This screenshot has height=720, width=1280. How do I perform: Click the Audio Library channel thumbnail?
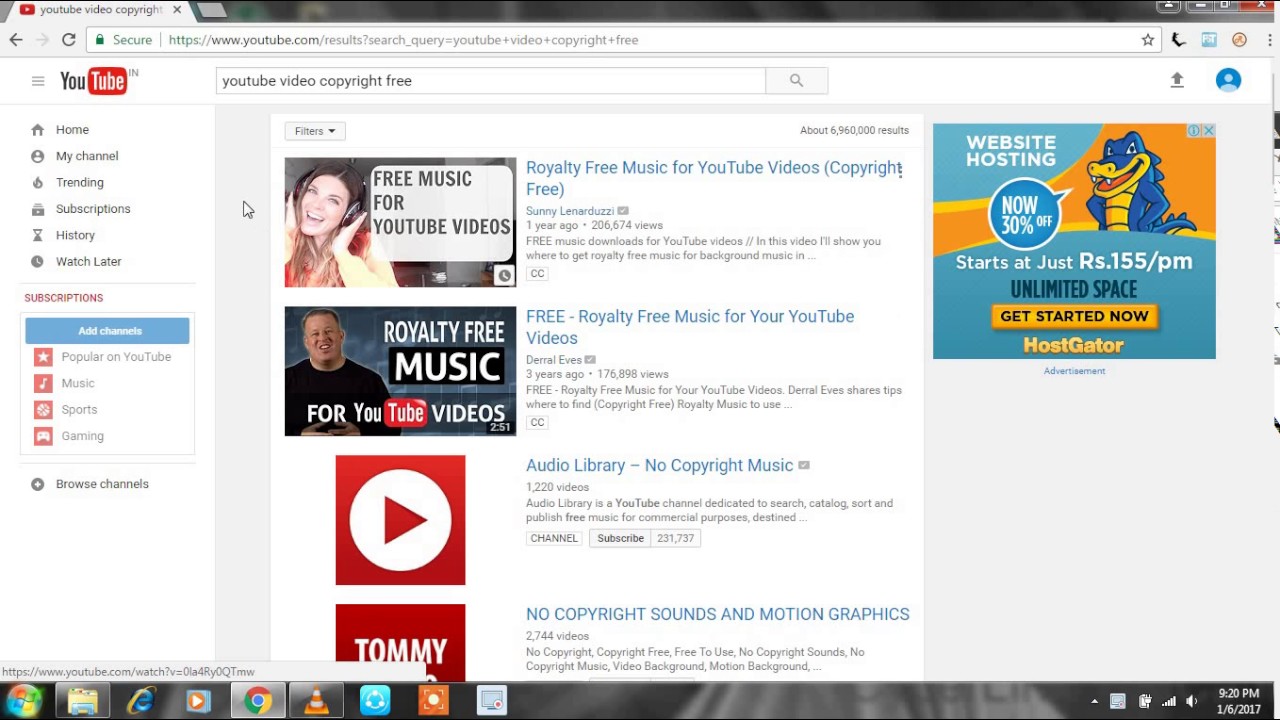coord(400,520)
